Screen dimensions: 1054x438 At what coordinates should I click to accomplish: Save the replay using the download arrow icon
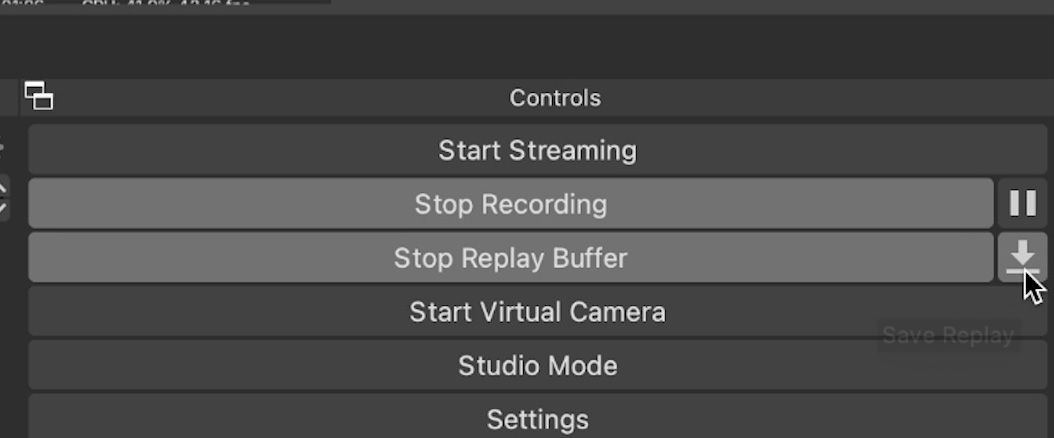pos(1022,257)
